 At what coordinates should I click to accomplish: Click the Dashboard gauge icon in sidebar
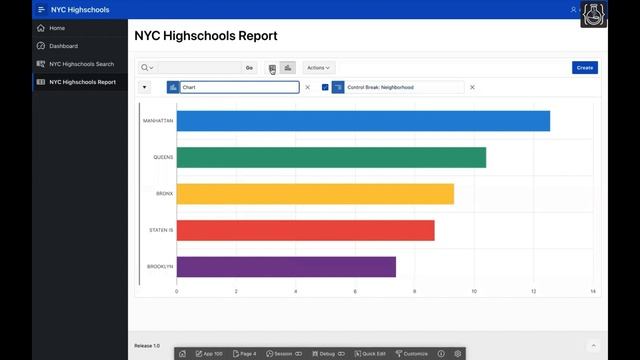[x=41, y=46]
